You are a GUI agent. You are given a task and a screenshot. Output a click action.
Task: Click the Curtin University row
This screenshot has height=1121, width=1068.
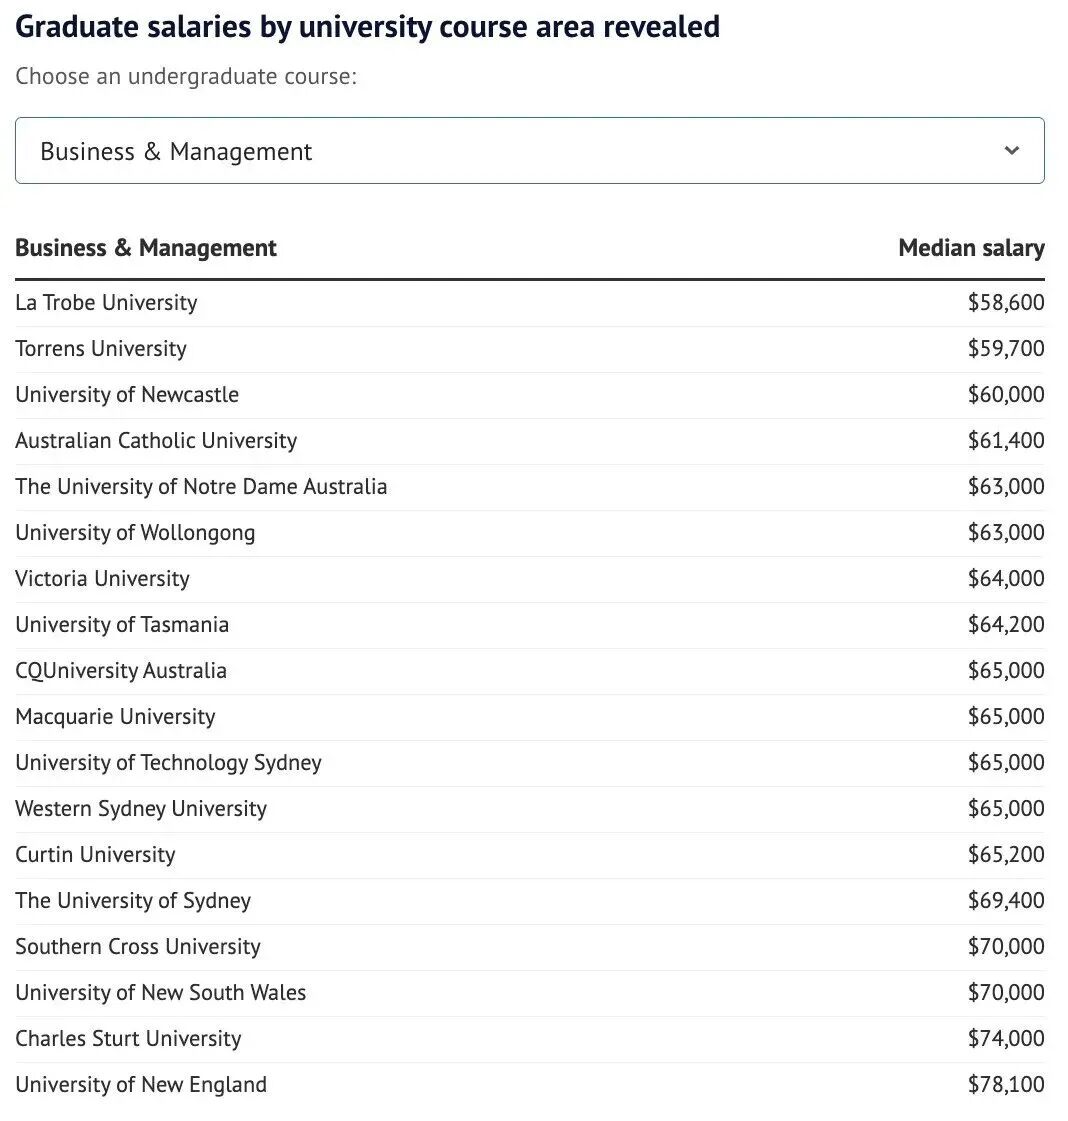click(95, 855)
